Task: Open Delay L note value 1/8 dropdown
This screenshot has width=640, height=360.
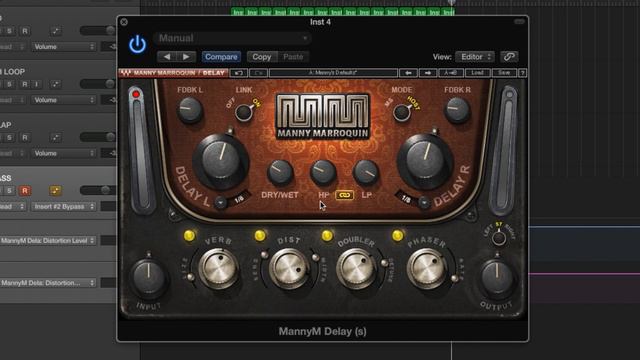Action: (x=221, y=202)
